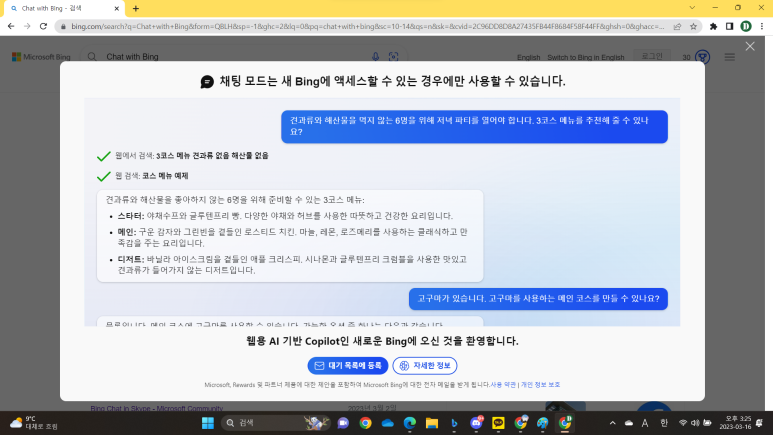
Task: Click the 고구마 user message bubble
Action: pyautogui.click(x=538, y=298)
